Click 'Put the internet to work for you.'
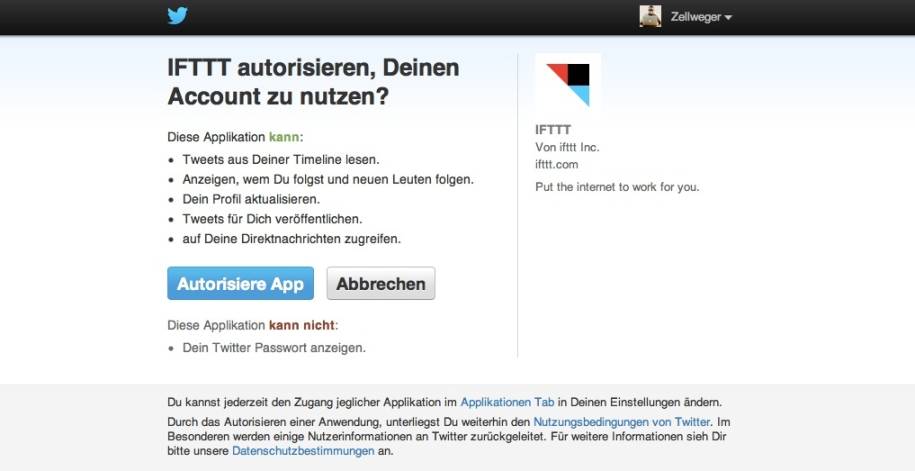Image resolution: width=915 pixels, height=471 pixels. (x=617, y=187)
